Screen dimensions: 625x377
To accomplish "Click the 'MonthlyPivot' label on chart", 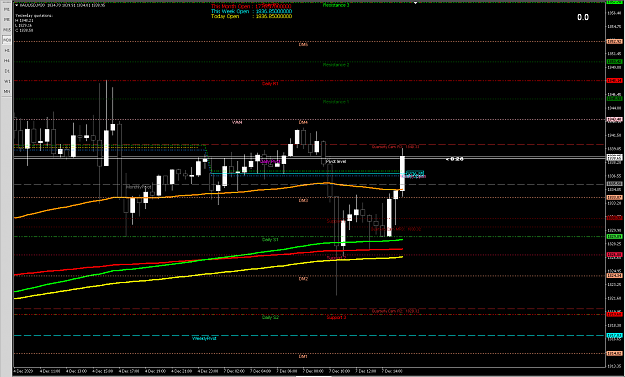I will point(139,187).
